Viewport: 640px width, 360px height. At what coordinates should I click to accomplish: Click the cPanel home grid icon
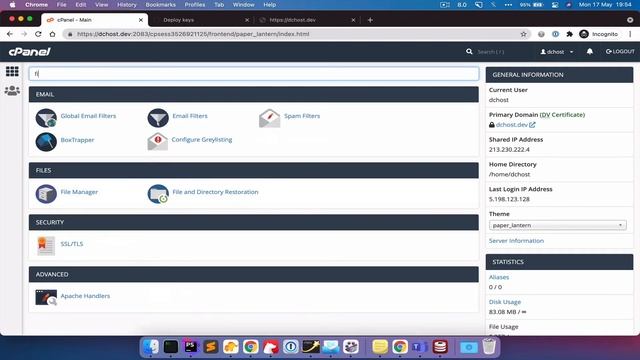(x=12, y=71)
